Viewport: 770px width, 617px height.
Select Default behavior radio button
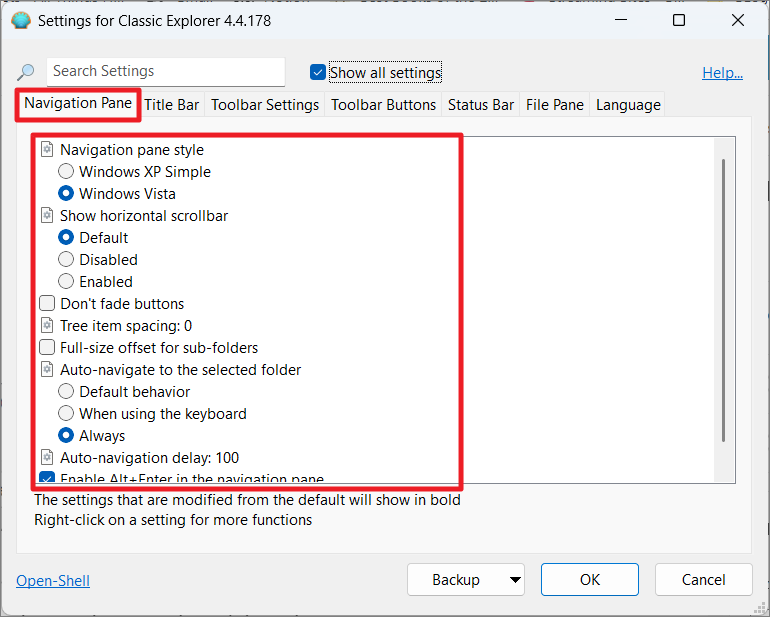click(66, 391)
